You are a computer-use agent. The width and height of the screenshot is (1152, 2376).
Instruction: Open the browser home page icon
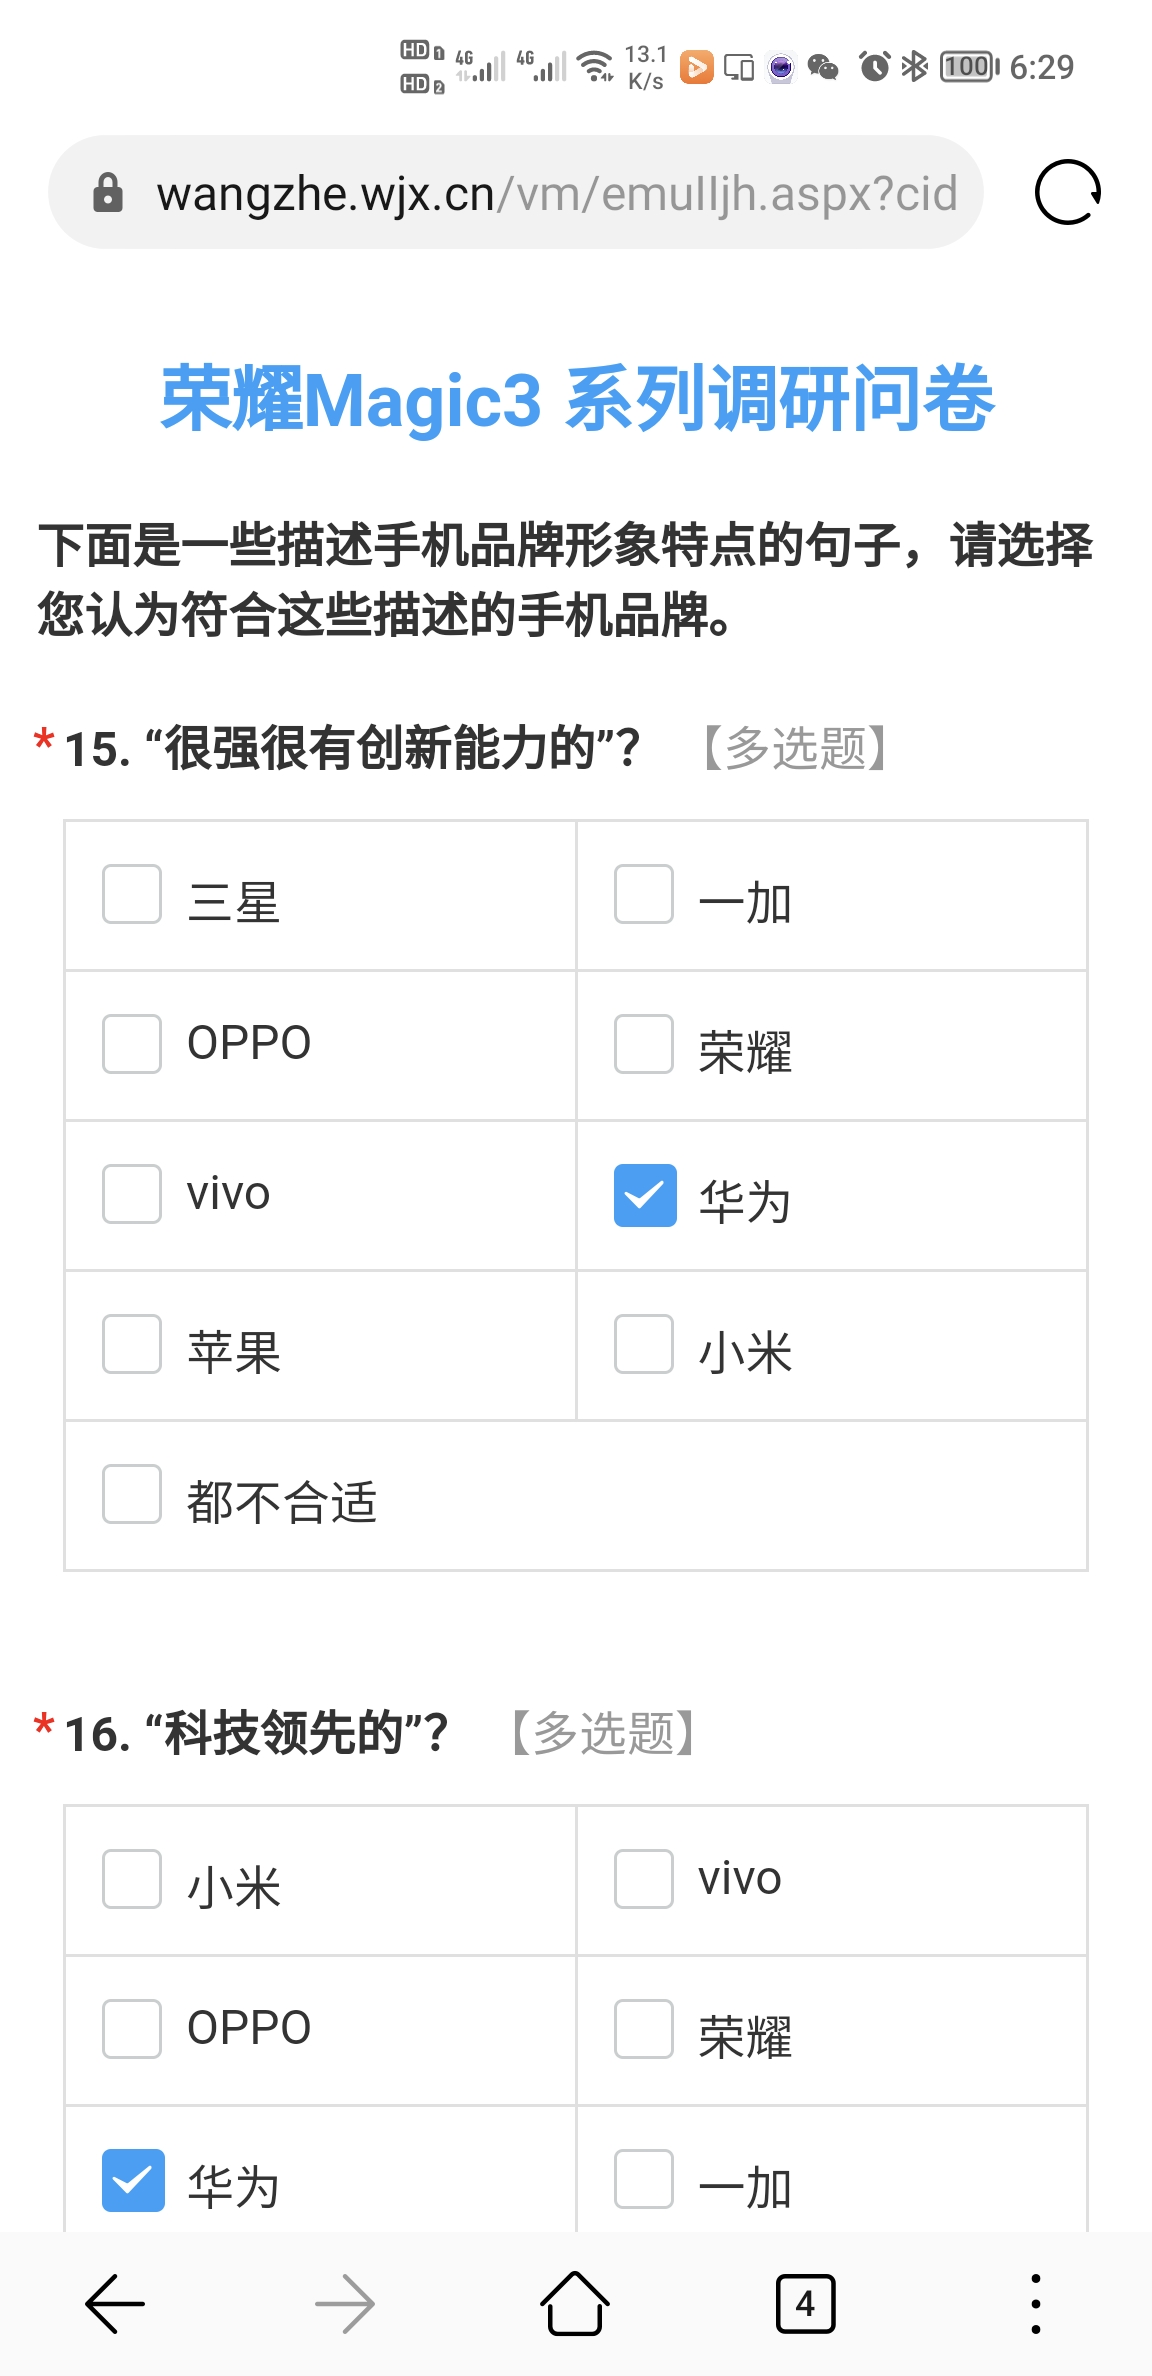(575, 2303)
